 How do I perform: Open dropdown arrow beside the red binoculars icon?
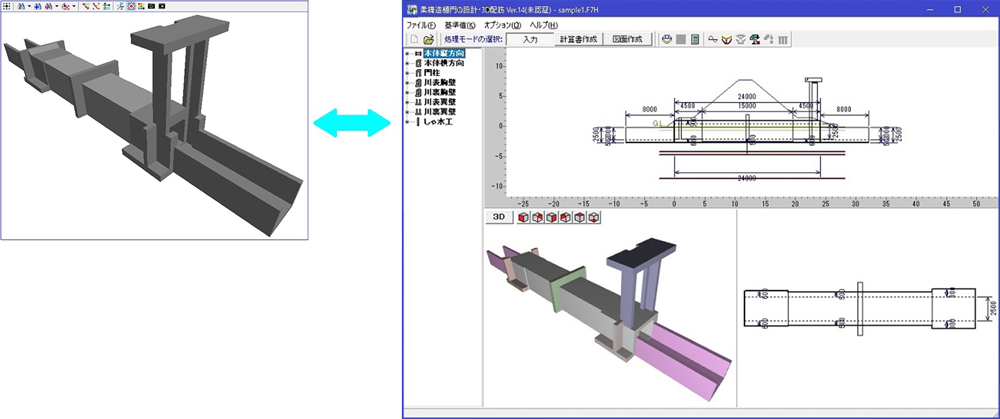pyautogui.click(x=57, y=6)
